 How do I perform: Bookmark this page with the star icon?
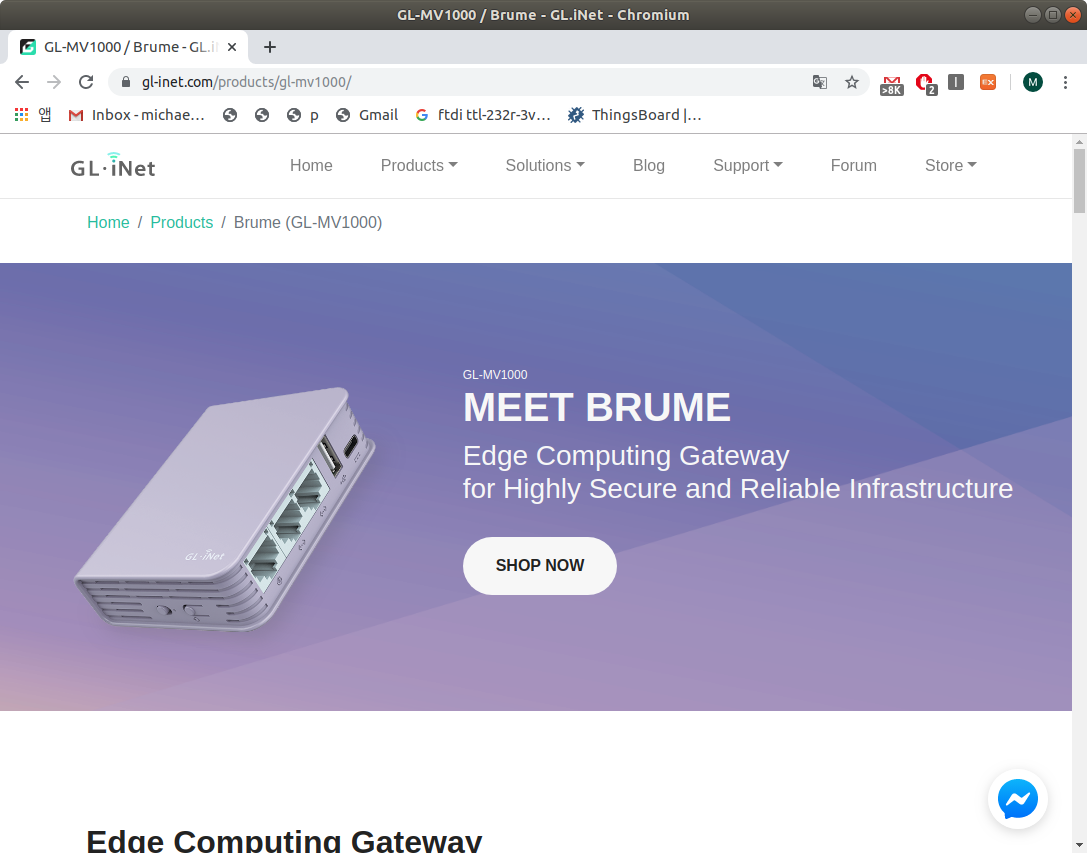click(x=852, y=83)
